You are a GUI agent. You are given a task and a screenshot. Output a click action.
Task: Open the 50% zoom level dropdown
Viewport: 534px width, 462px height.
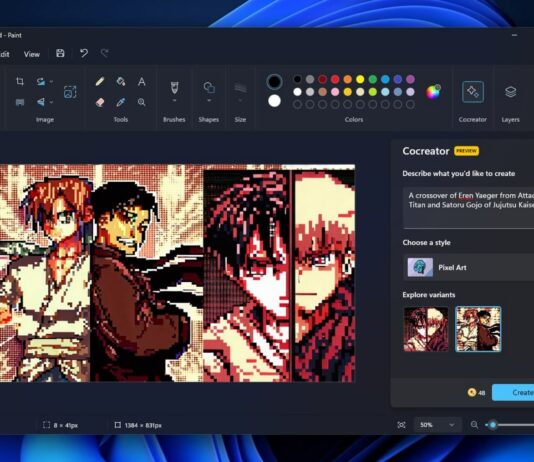coord(438,425)
